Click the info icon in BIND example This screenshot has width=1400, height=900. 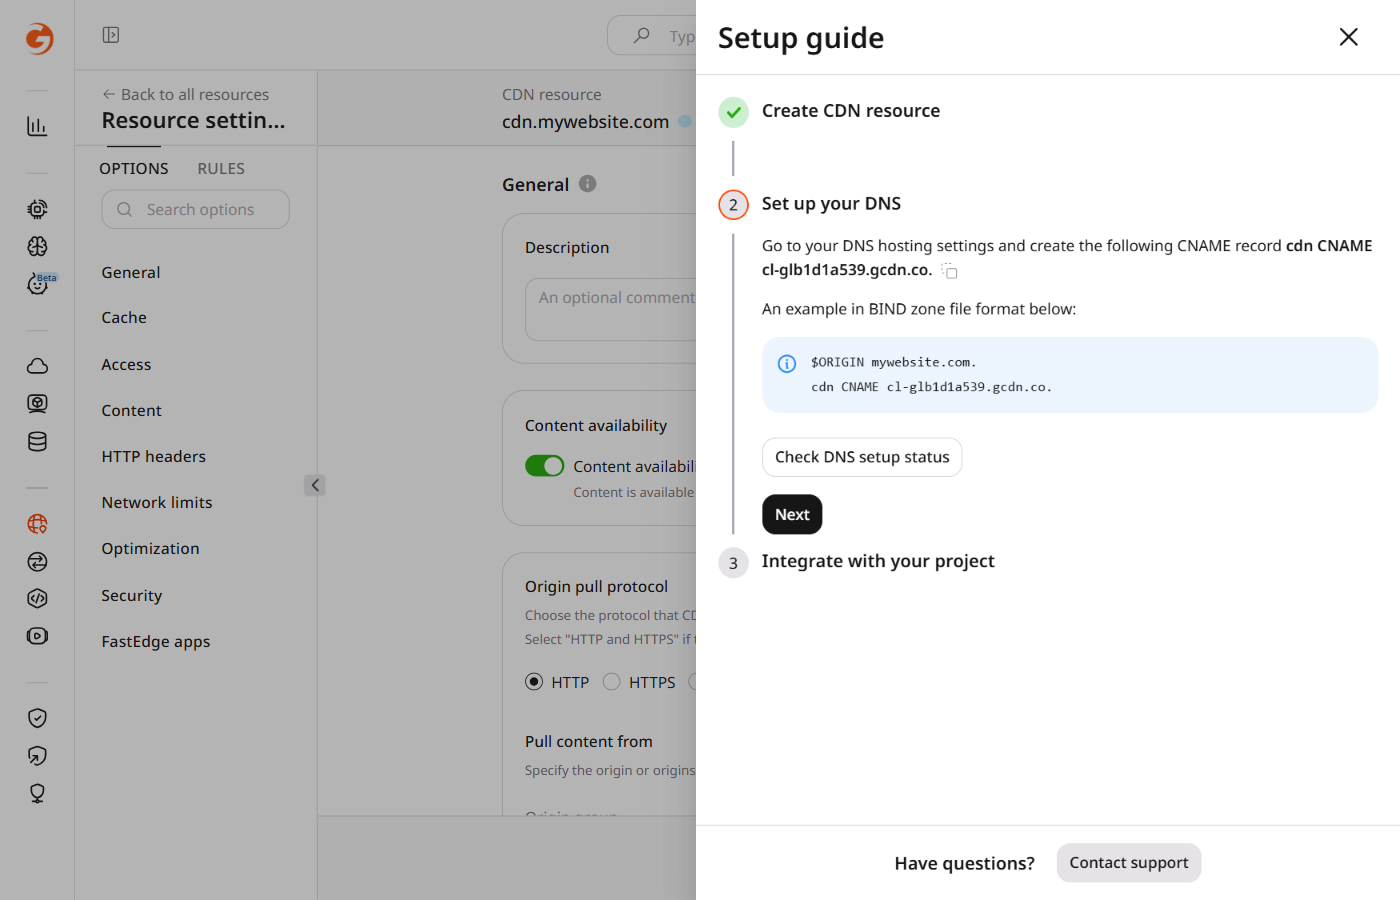[787, 363]
